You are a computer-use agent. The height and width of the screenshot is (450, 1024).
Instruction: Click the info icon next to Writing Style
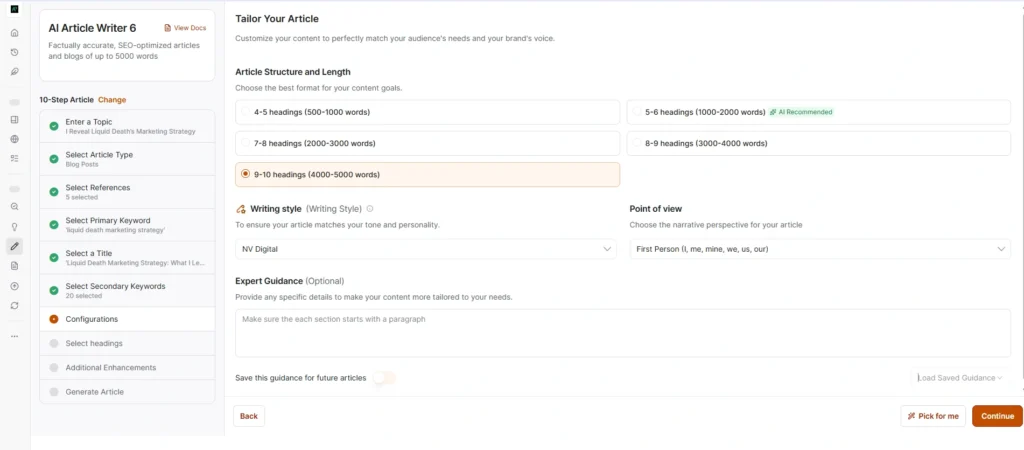(370, 209)
